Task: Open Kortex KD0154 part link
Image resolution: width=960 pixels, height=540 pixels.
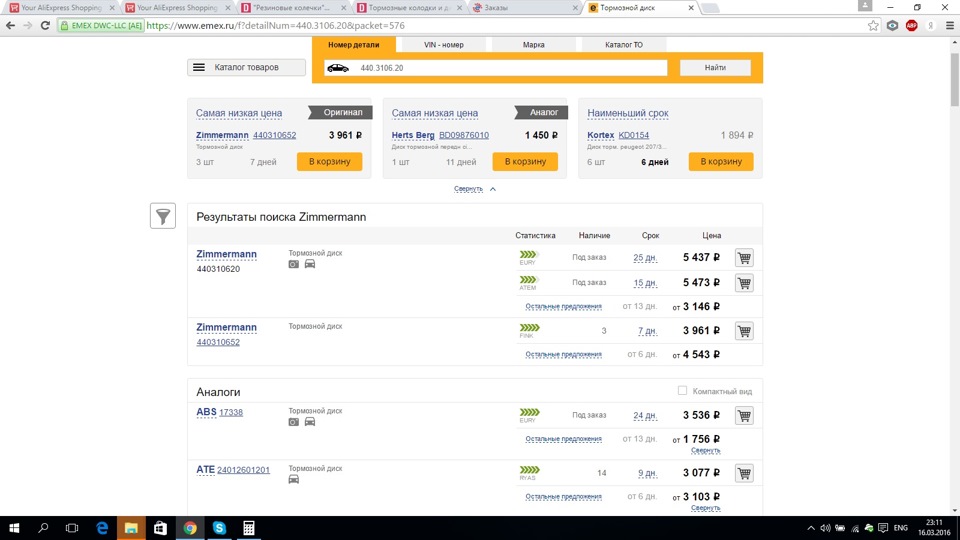Action: [x=634, y=135]
